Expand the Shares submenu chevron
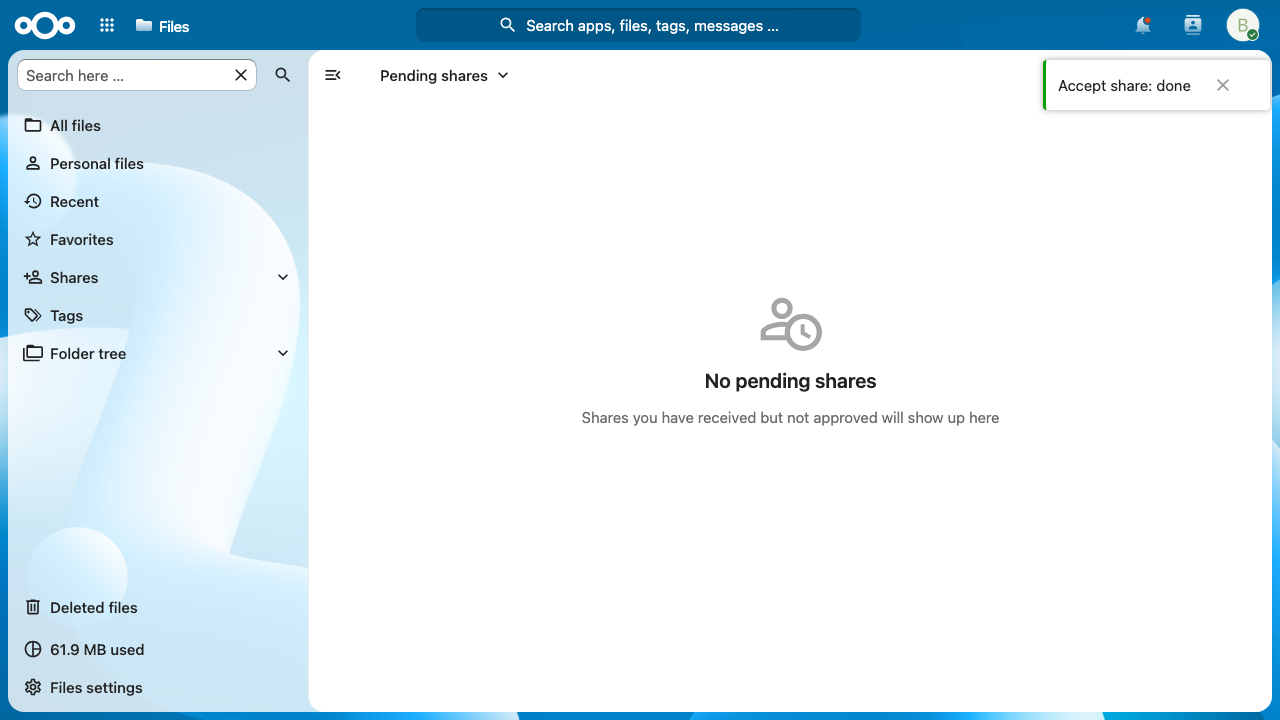The image size is (1280, 720). click(x=283, y=277)
